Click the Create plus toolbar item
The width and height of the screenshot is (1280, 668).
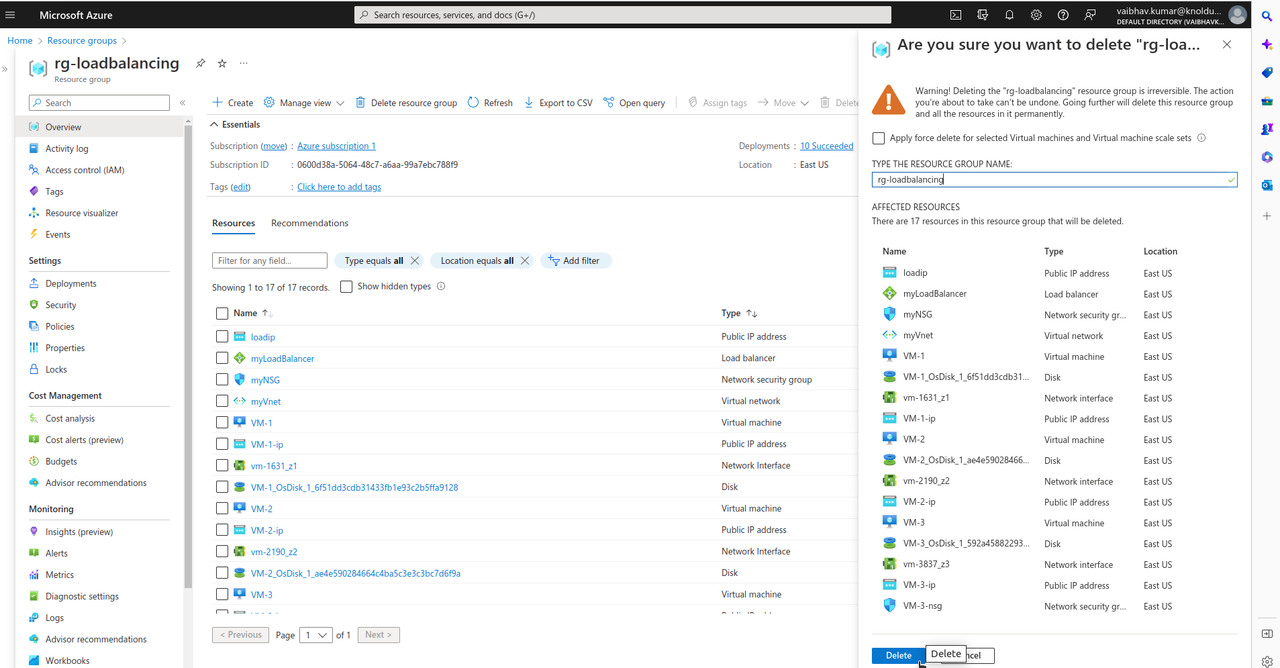tap(232, 103)
